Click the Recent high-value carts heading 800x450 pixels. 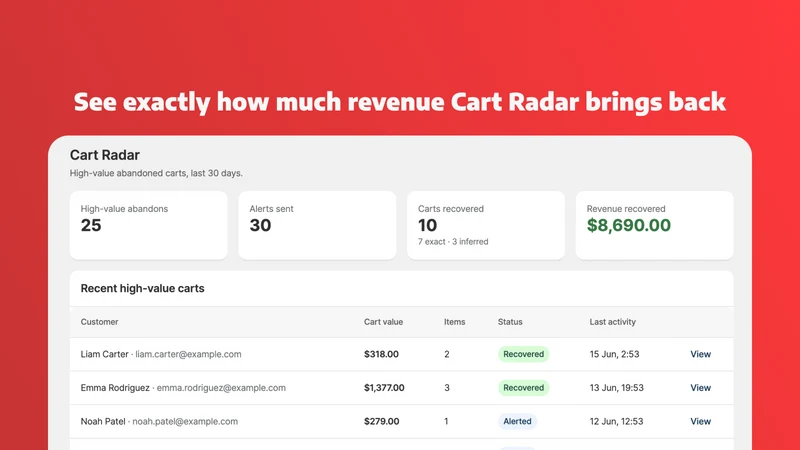pyautogui.click(x=142, y=288)
